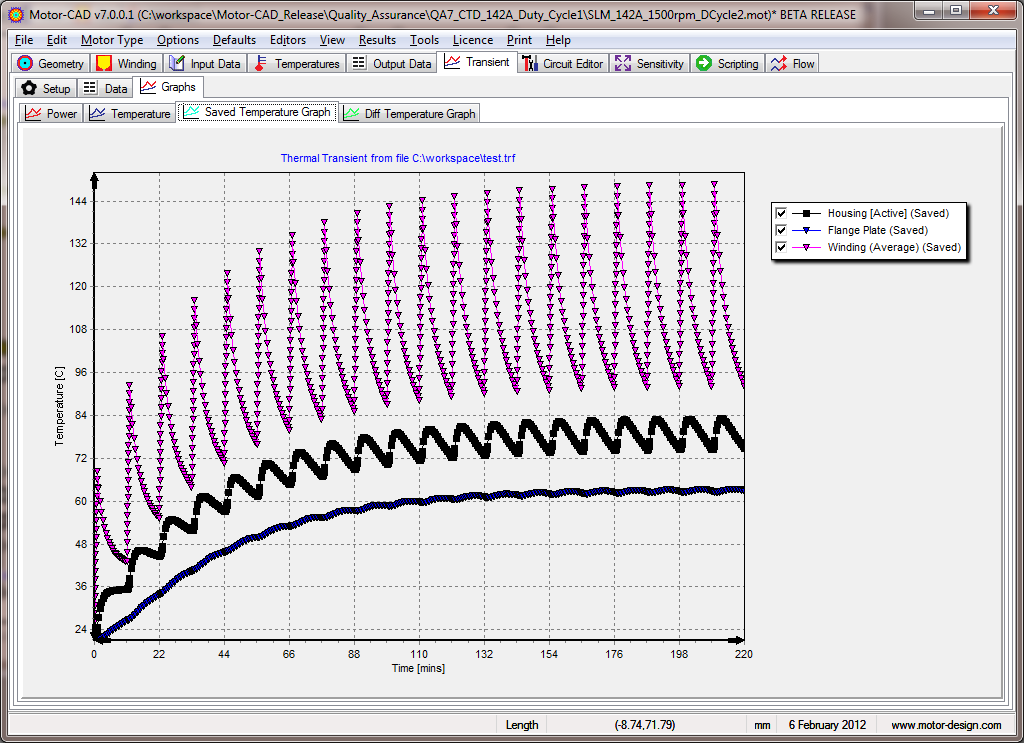This screenshot has width=1024, height=743.
Task: Click the Setup gear icon
Action: point(29,88)
